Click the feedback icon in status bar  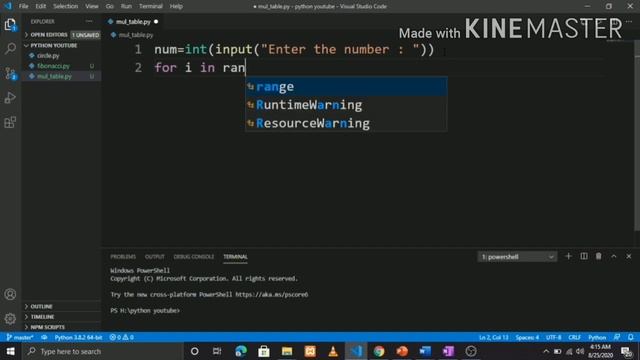pos(617,338)
